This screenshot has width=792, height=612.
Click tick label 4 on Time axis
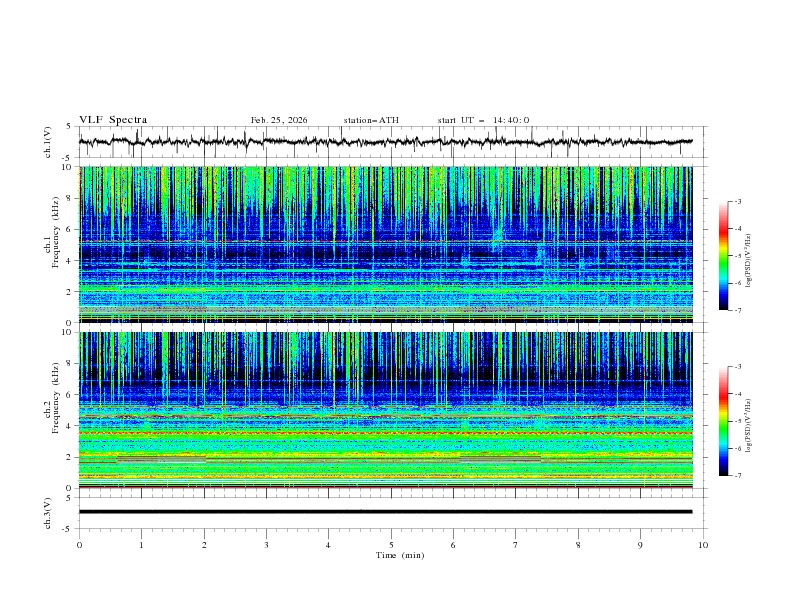coord(328,545)
